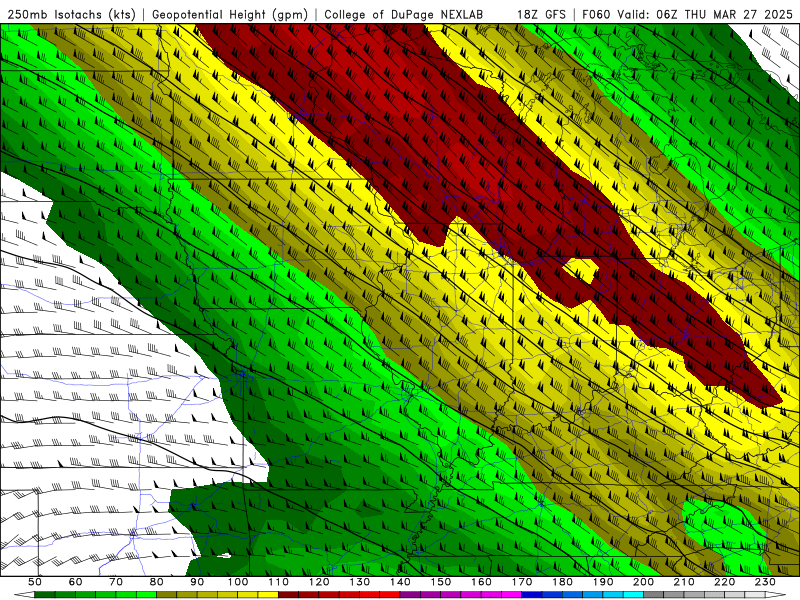Click the '18Z GFS' model run label
The height and width of the screenshot is (600, 800).
point(541,14)
